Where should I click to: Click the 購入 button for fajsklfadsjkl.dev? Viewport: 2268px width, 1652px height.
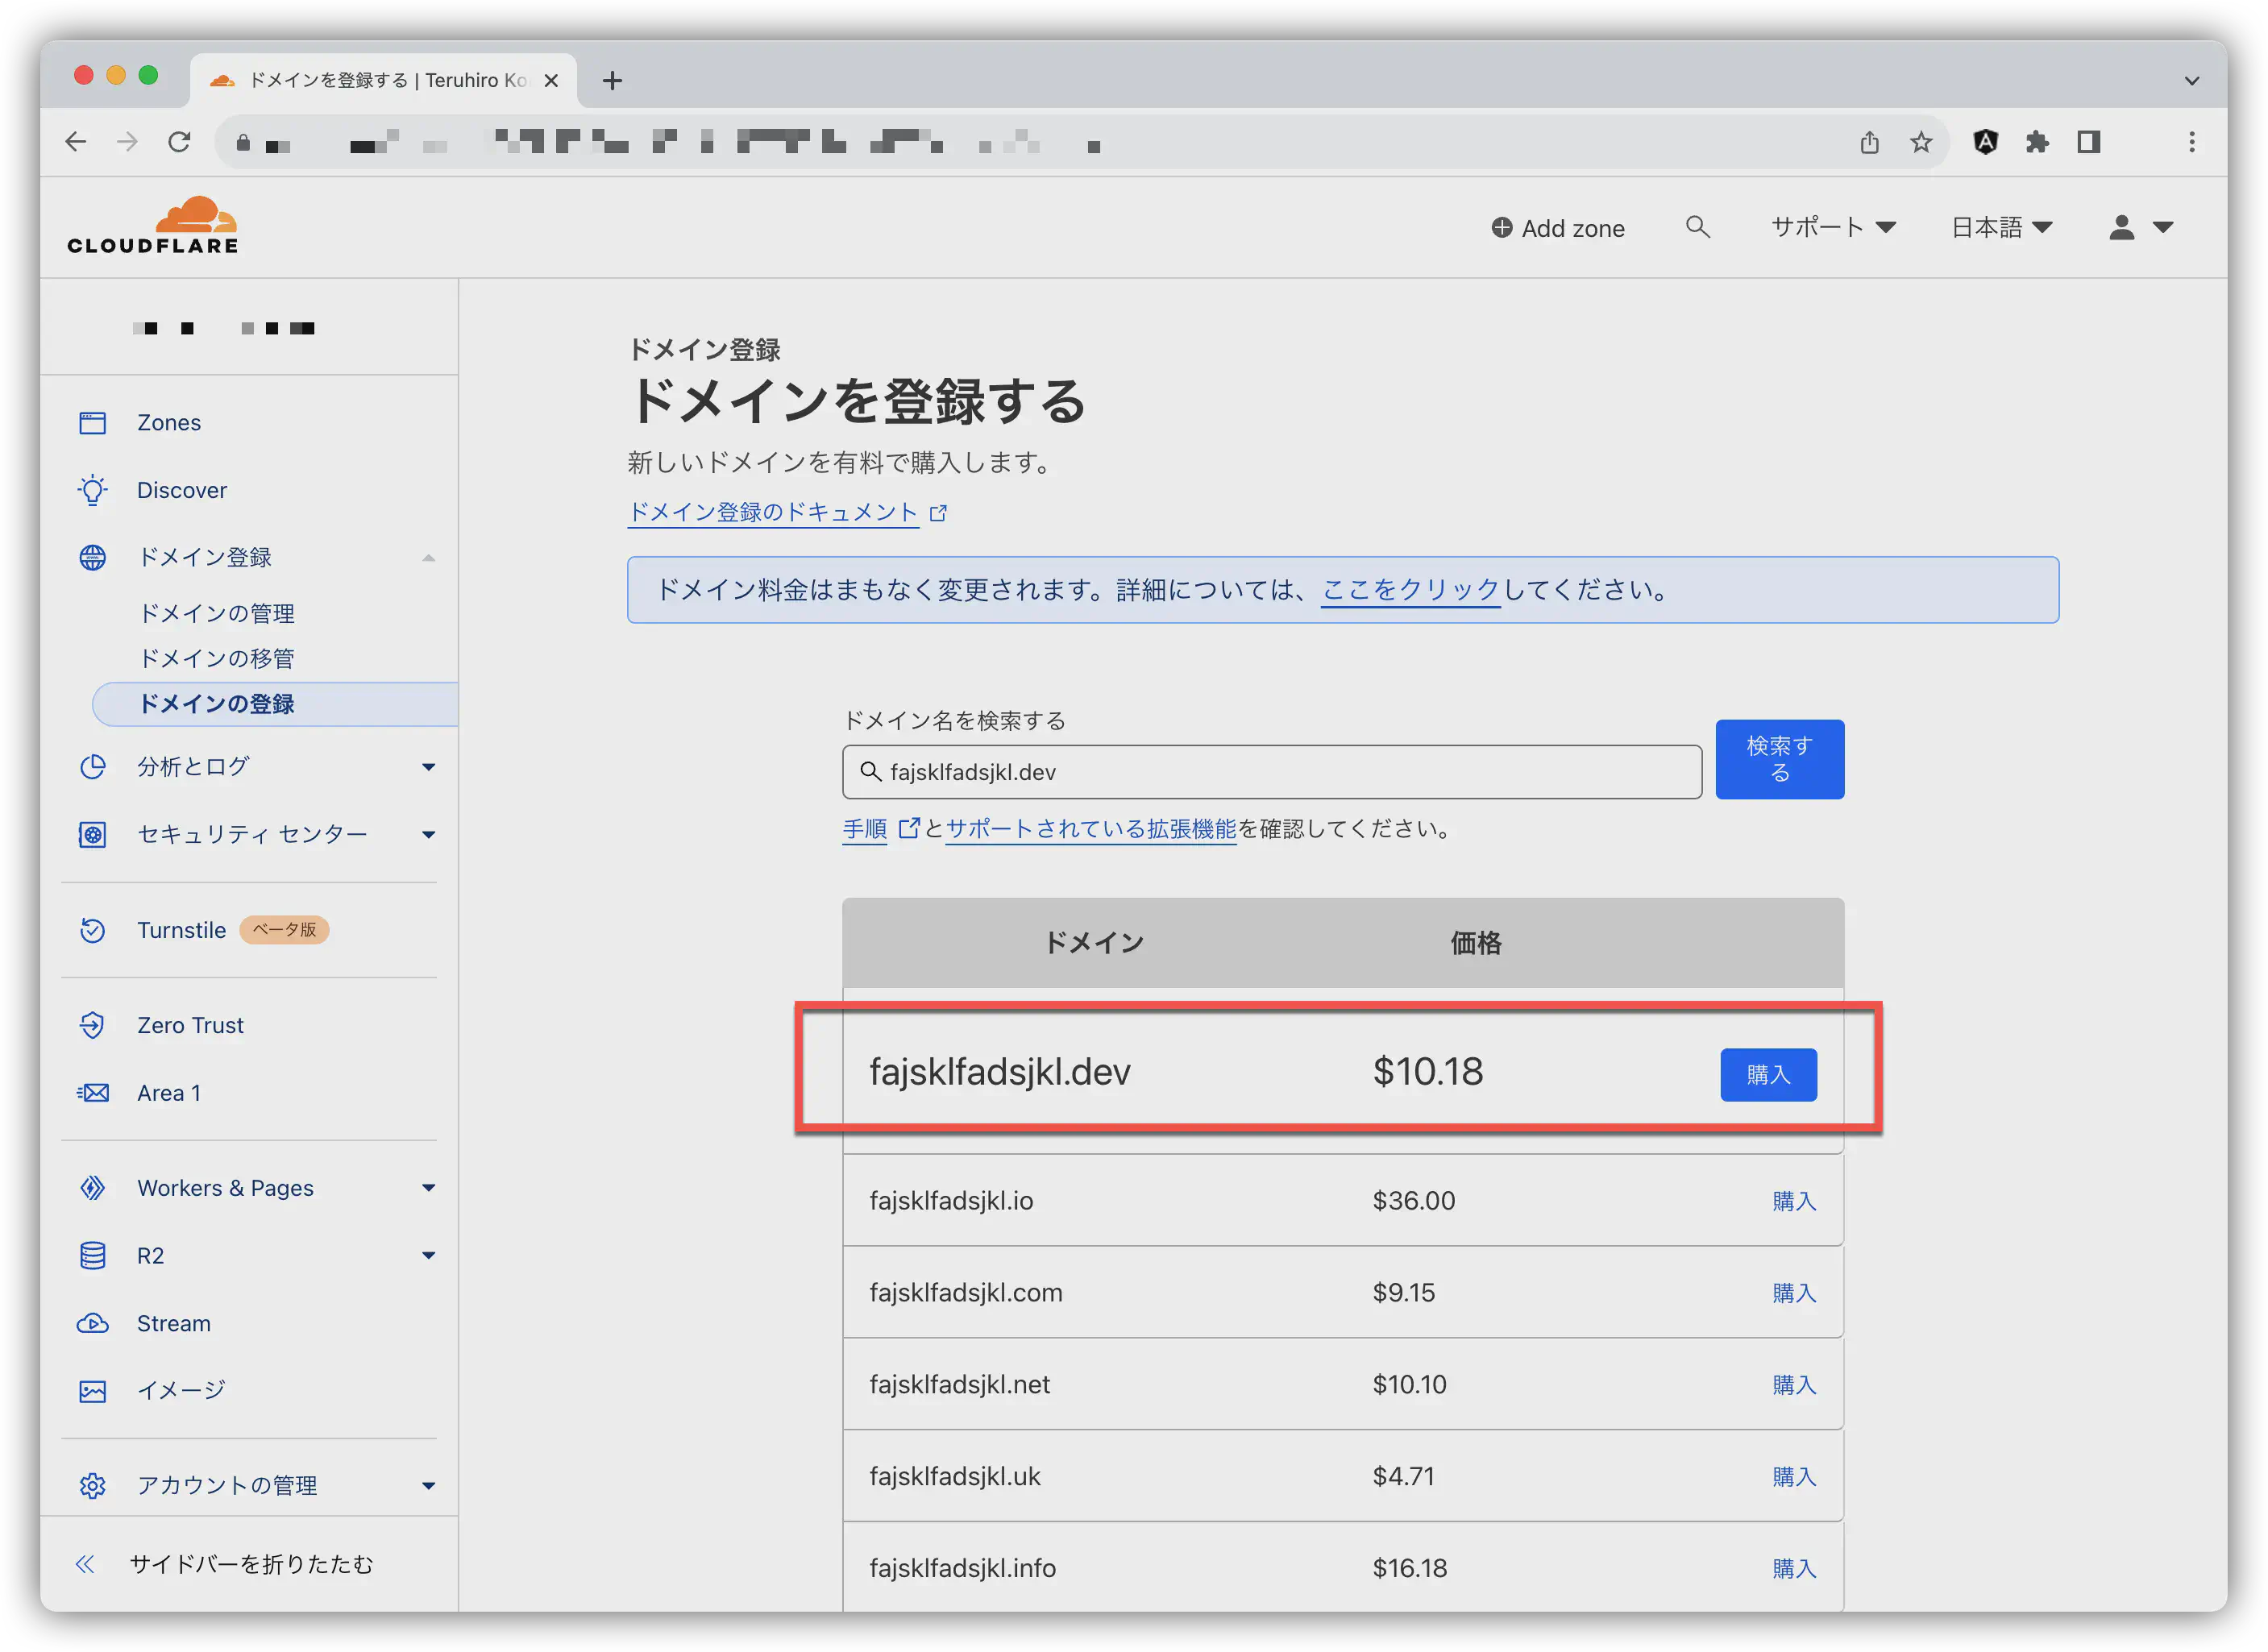[x=1766, y=1074]
